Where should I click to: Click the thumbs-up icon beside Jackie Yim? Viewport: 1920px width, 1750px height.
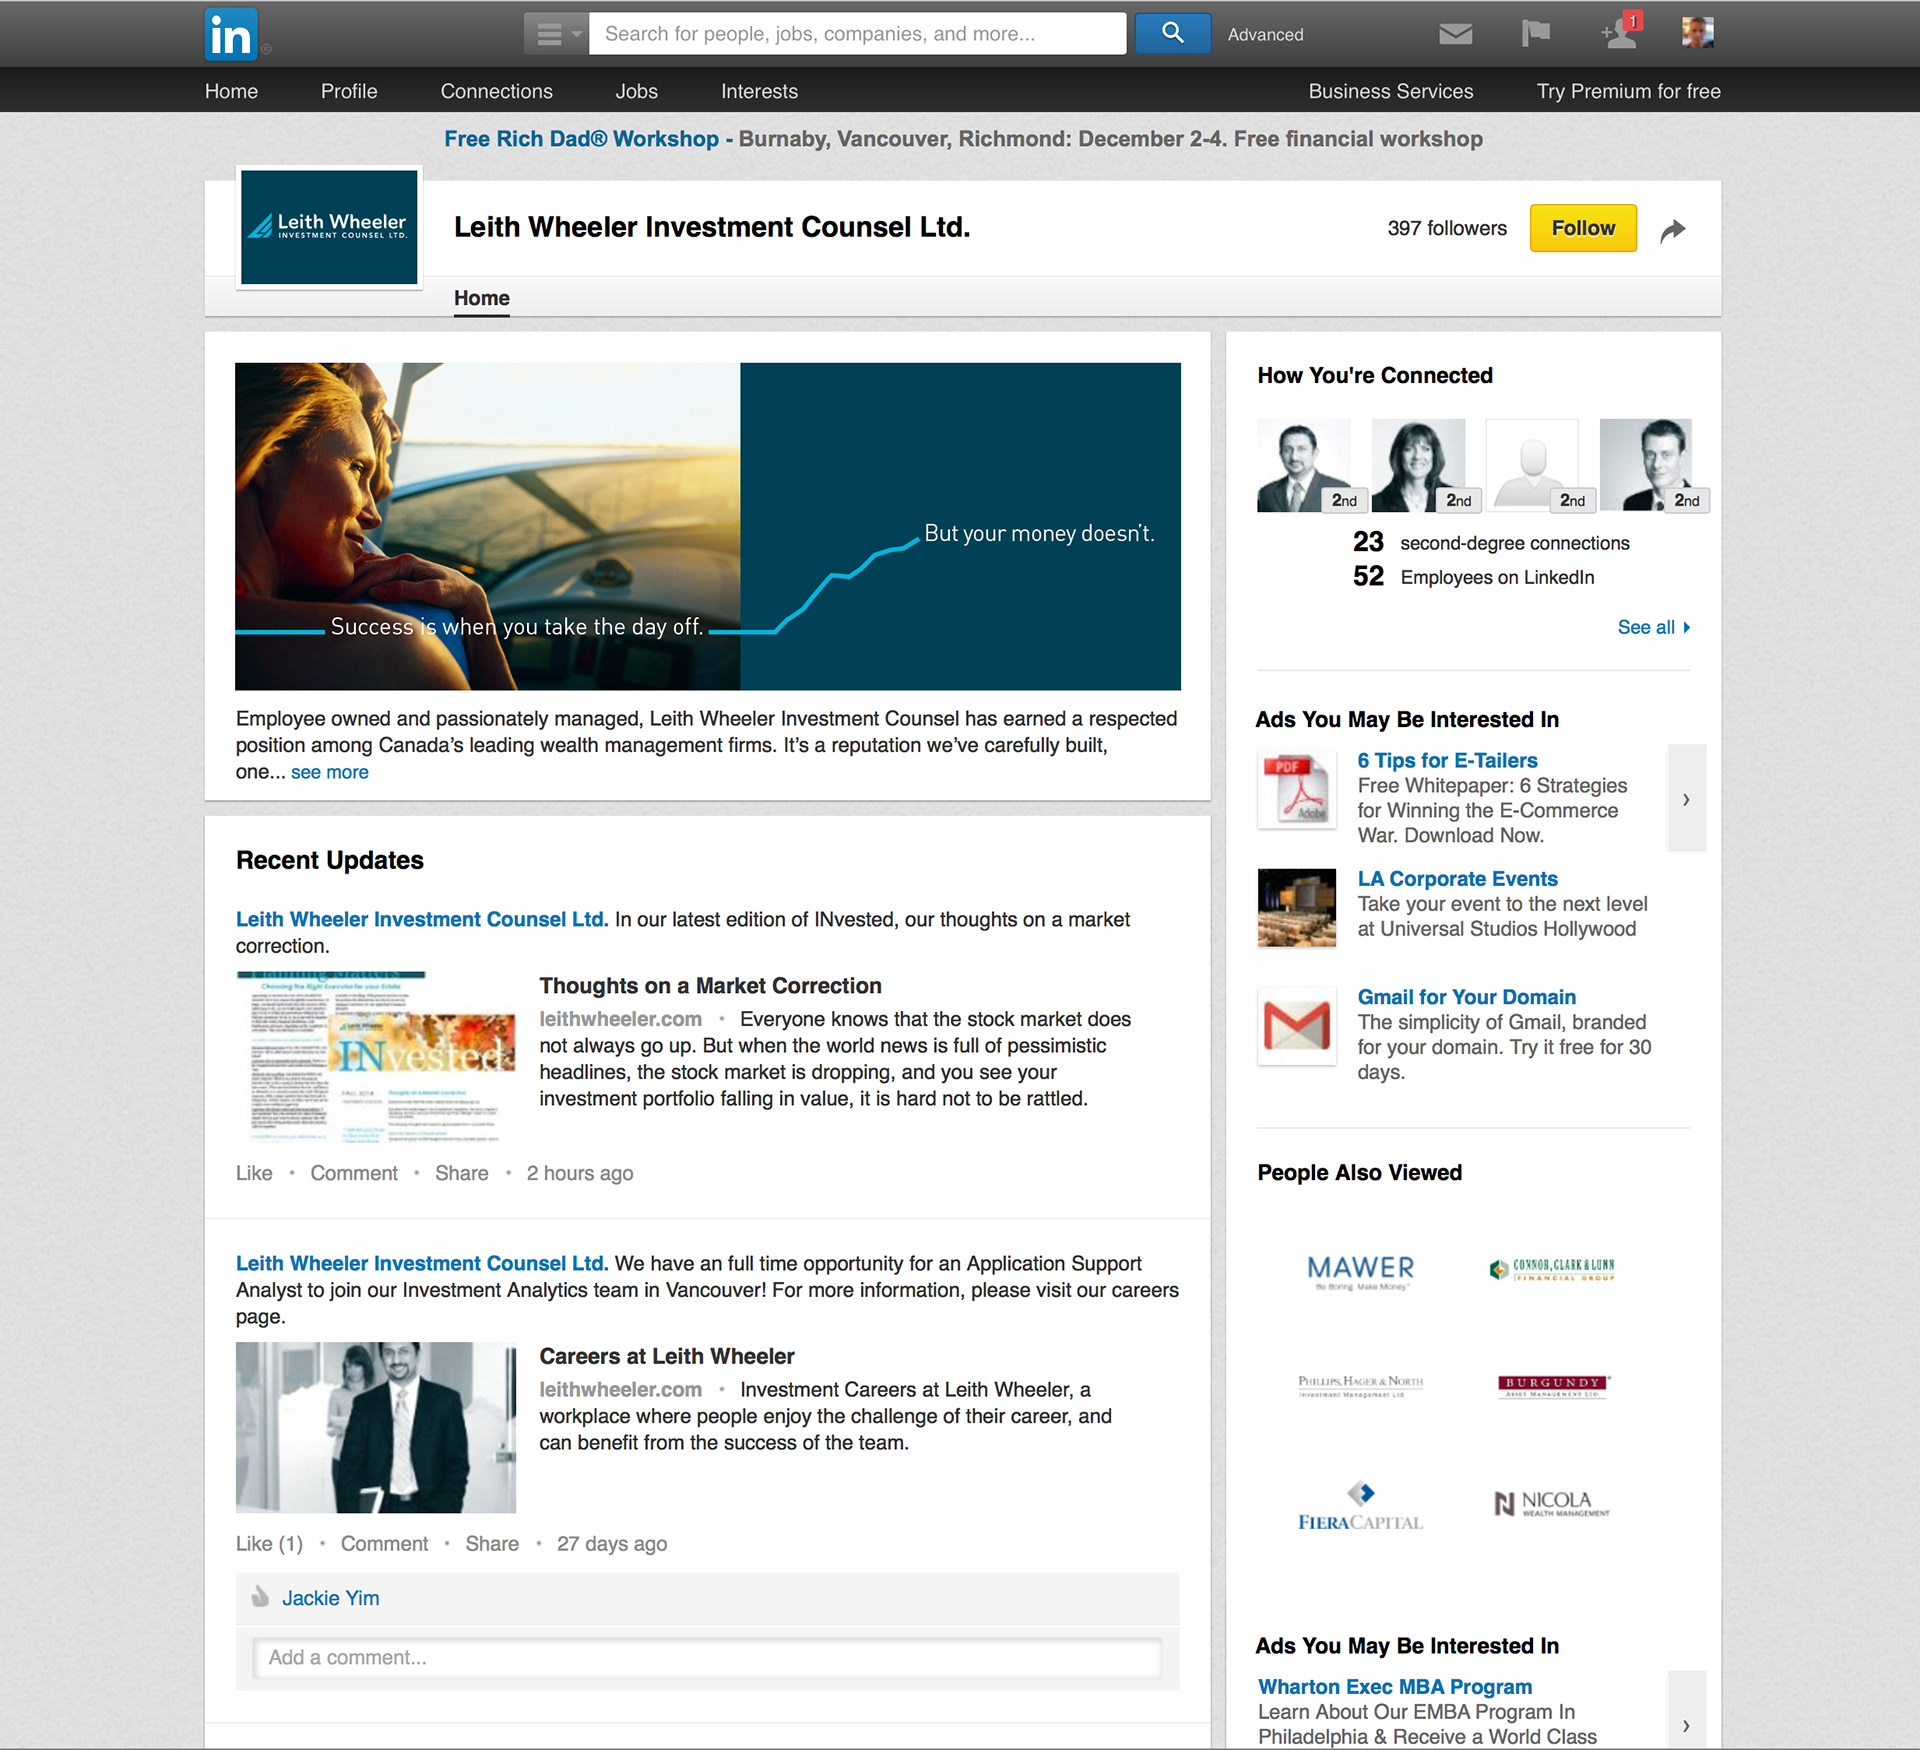[x=260, y=1596]
